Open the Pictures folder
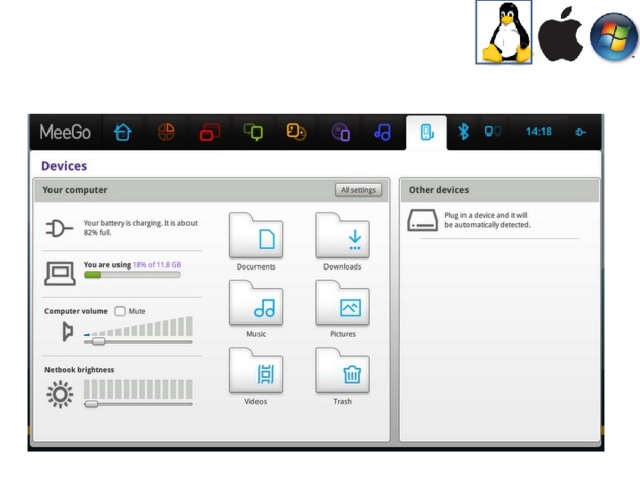640x480 pixels. coord(342,309)
